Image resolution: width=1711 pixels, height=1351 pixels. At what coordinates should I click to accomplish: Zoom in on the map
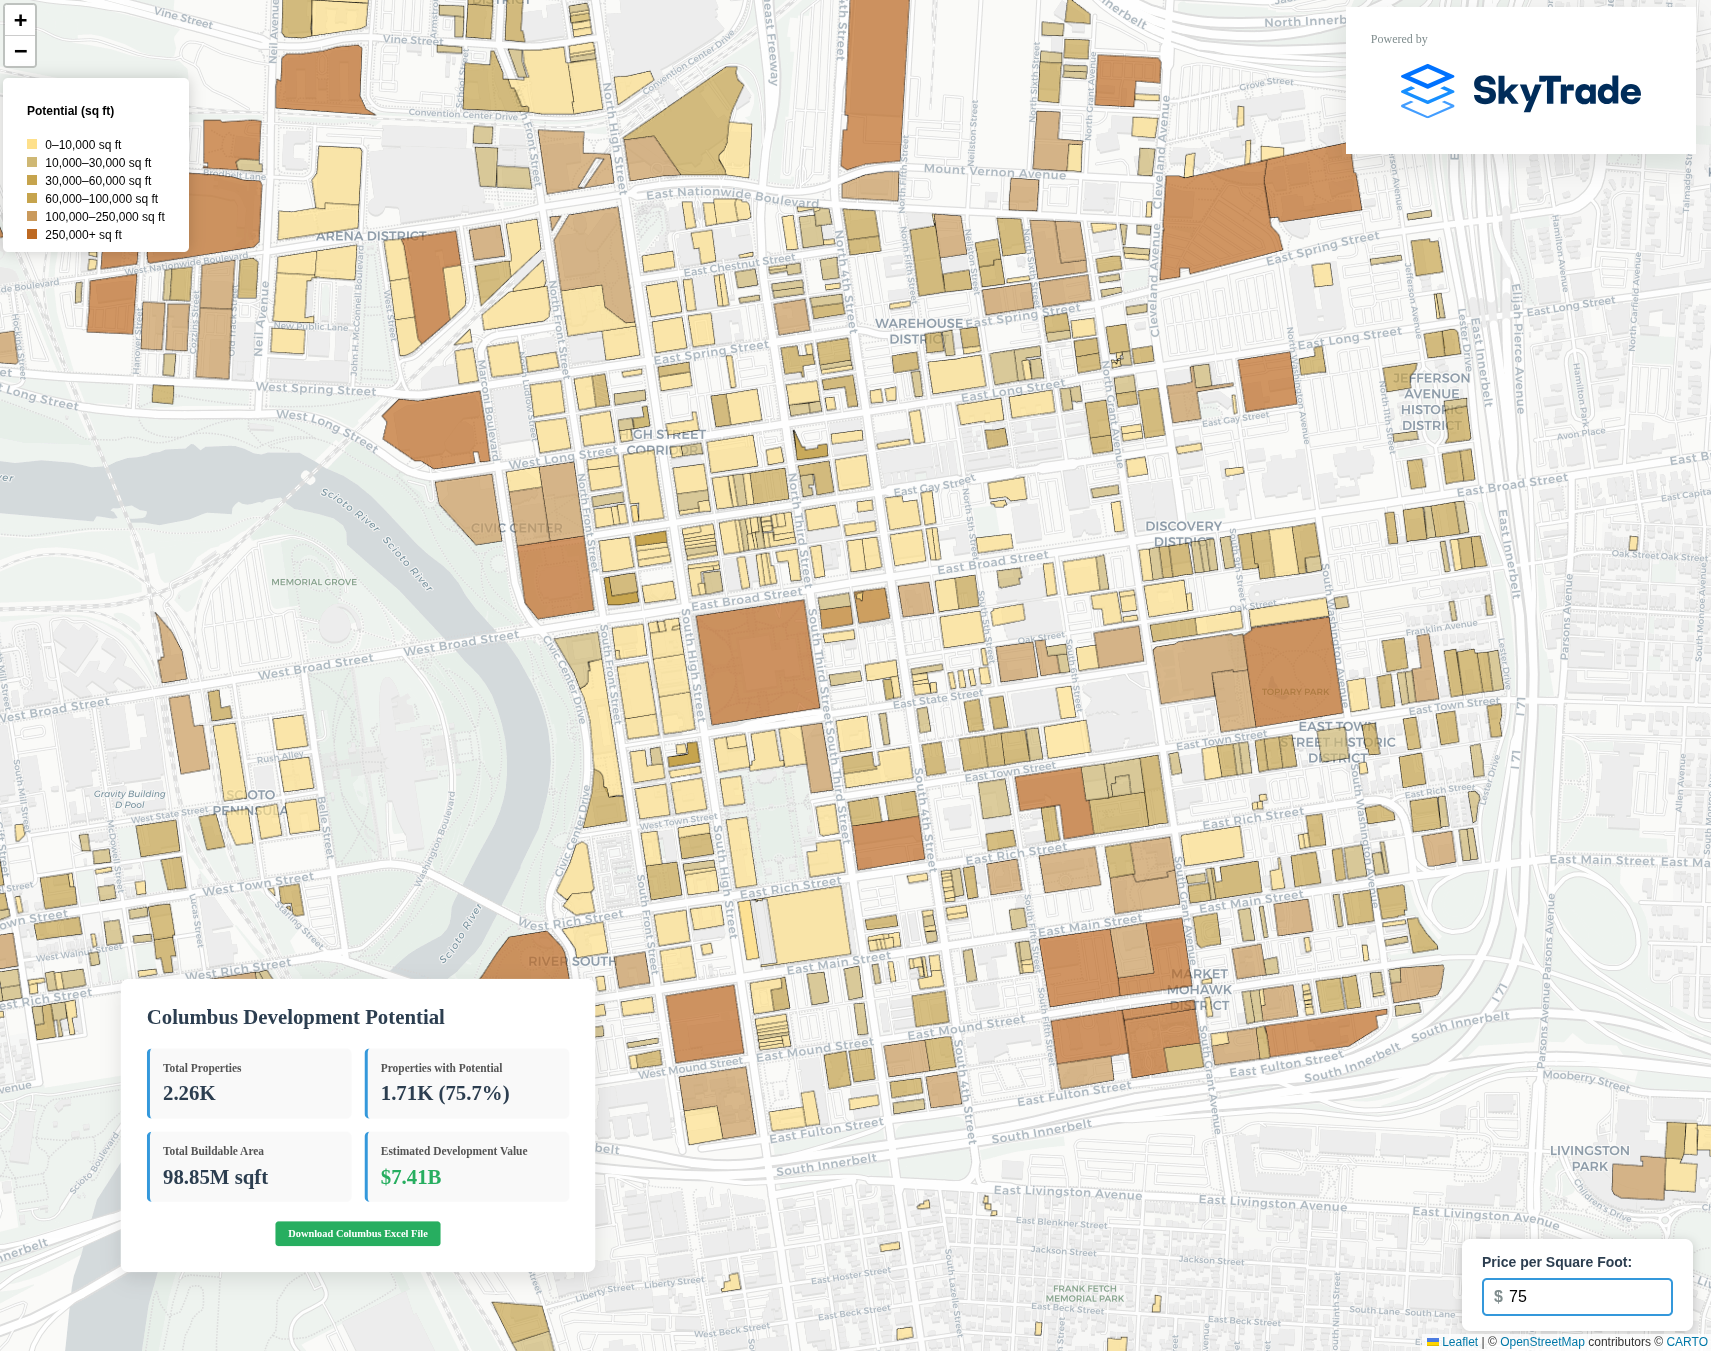[x=20, y=20]
